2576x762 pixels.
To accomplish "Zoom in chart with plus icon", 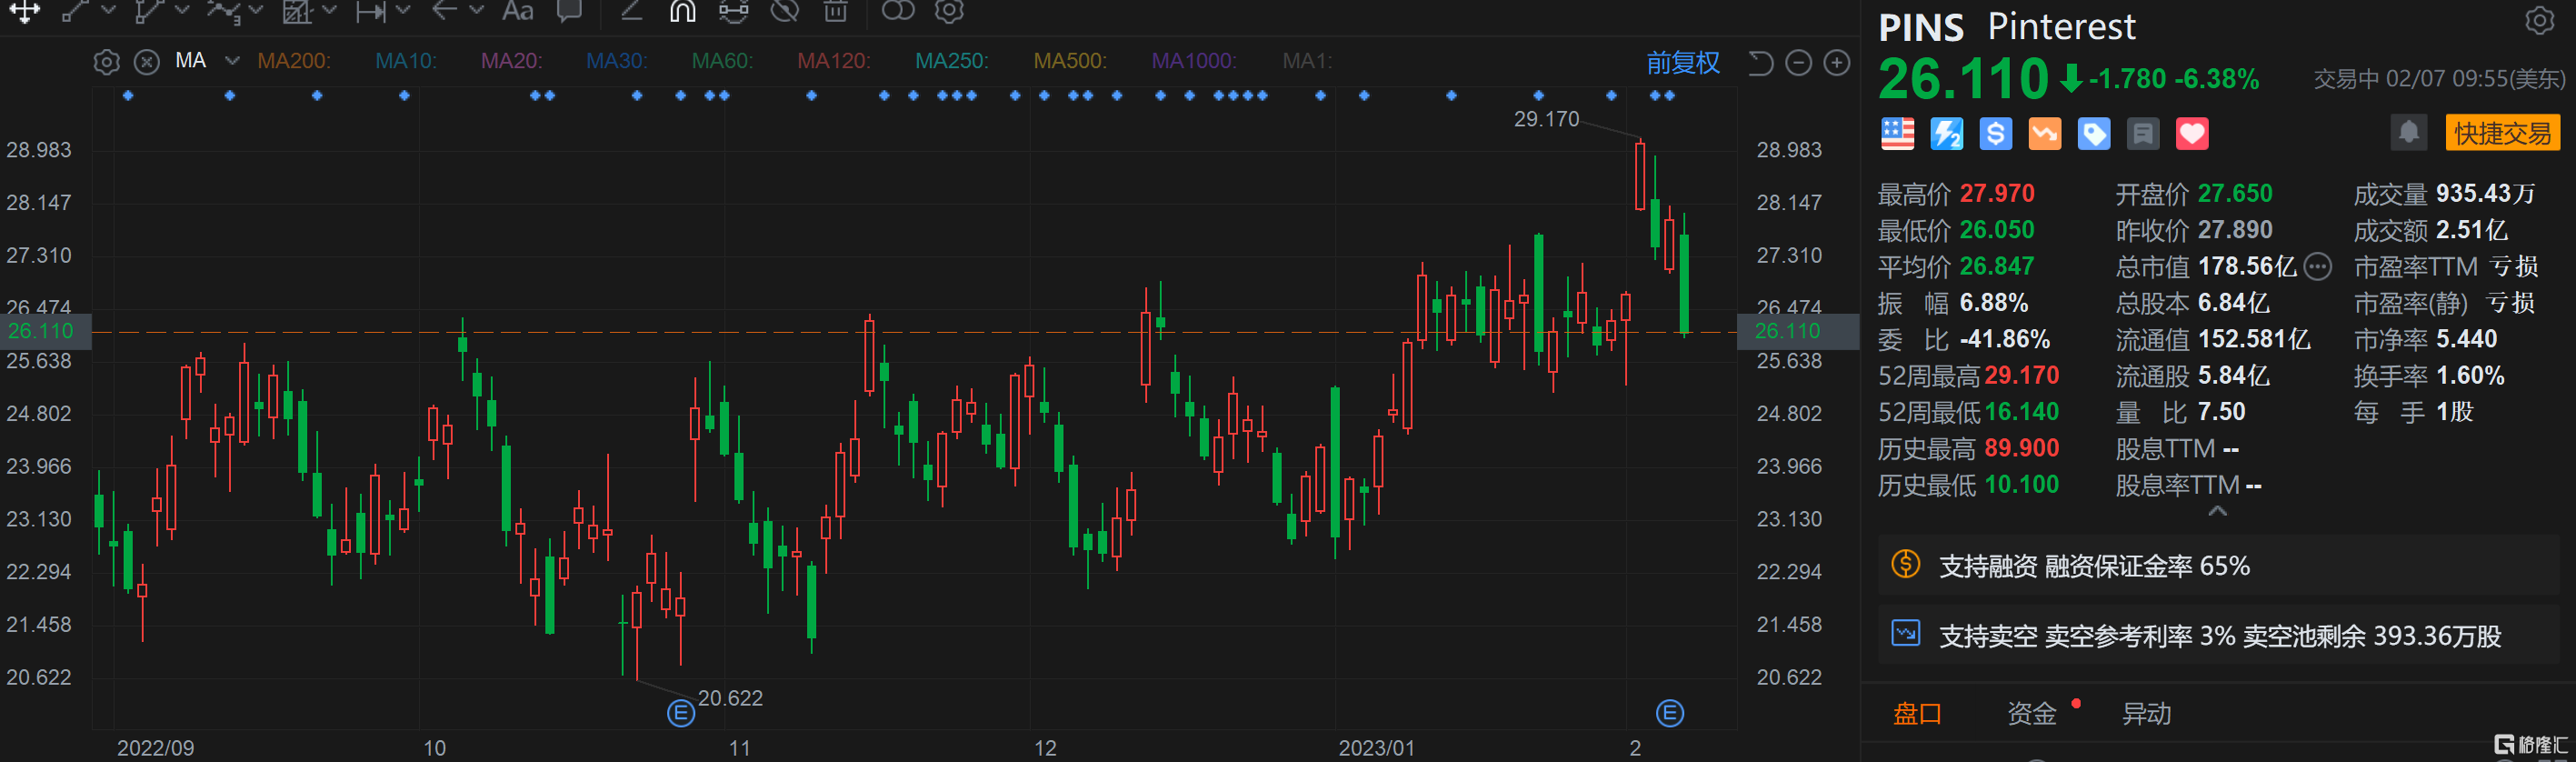I will click(1837, 63).
